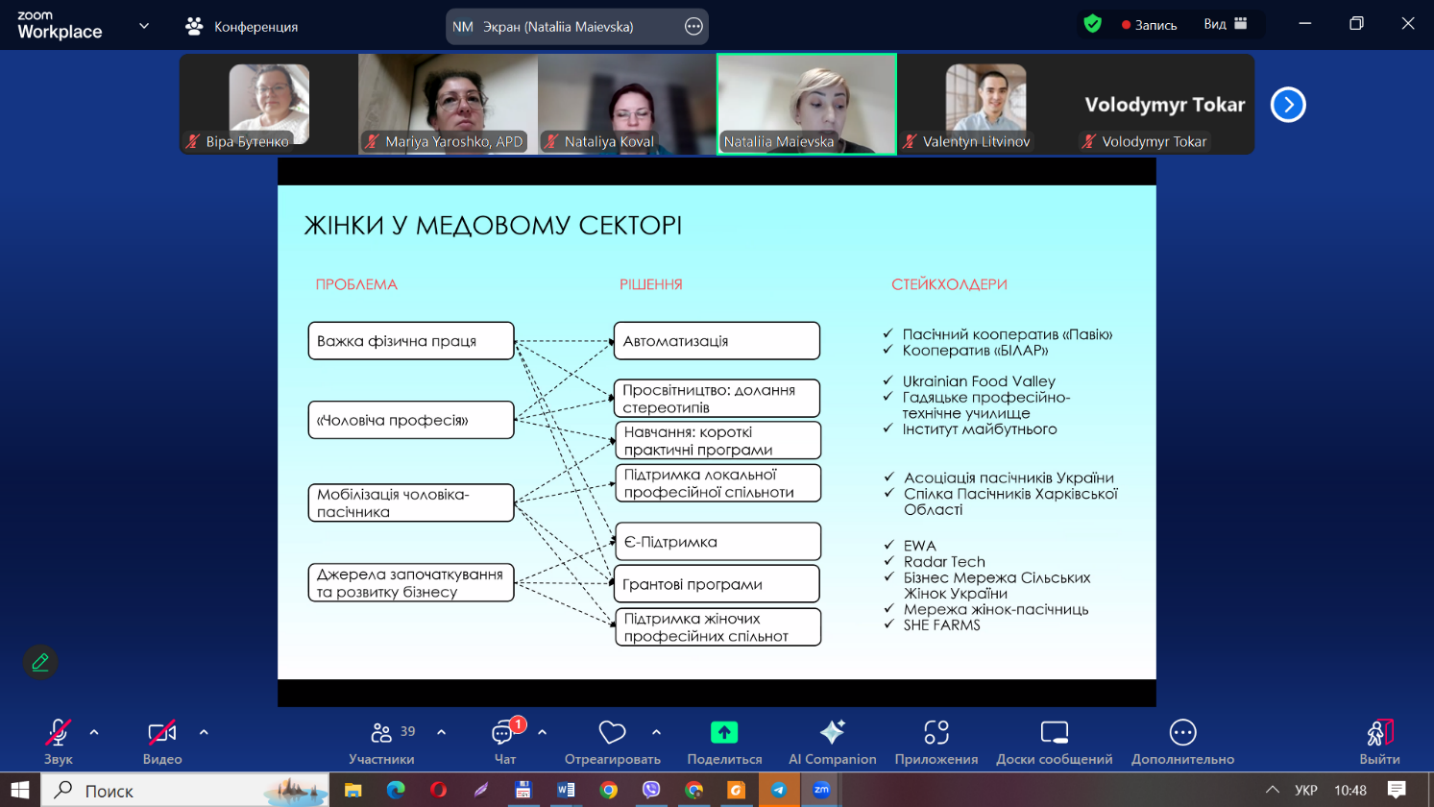Select Volodymyr Tokar video tile

click(x=1165, y=104)
